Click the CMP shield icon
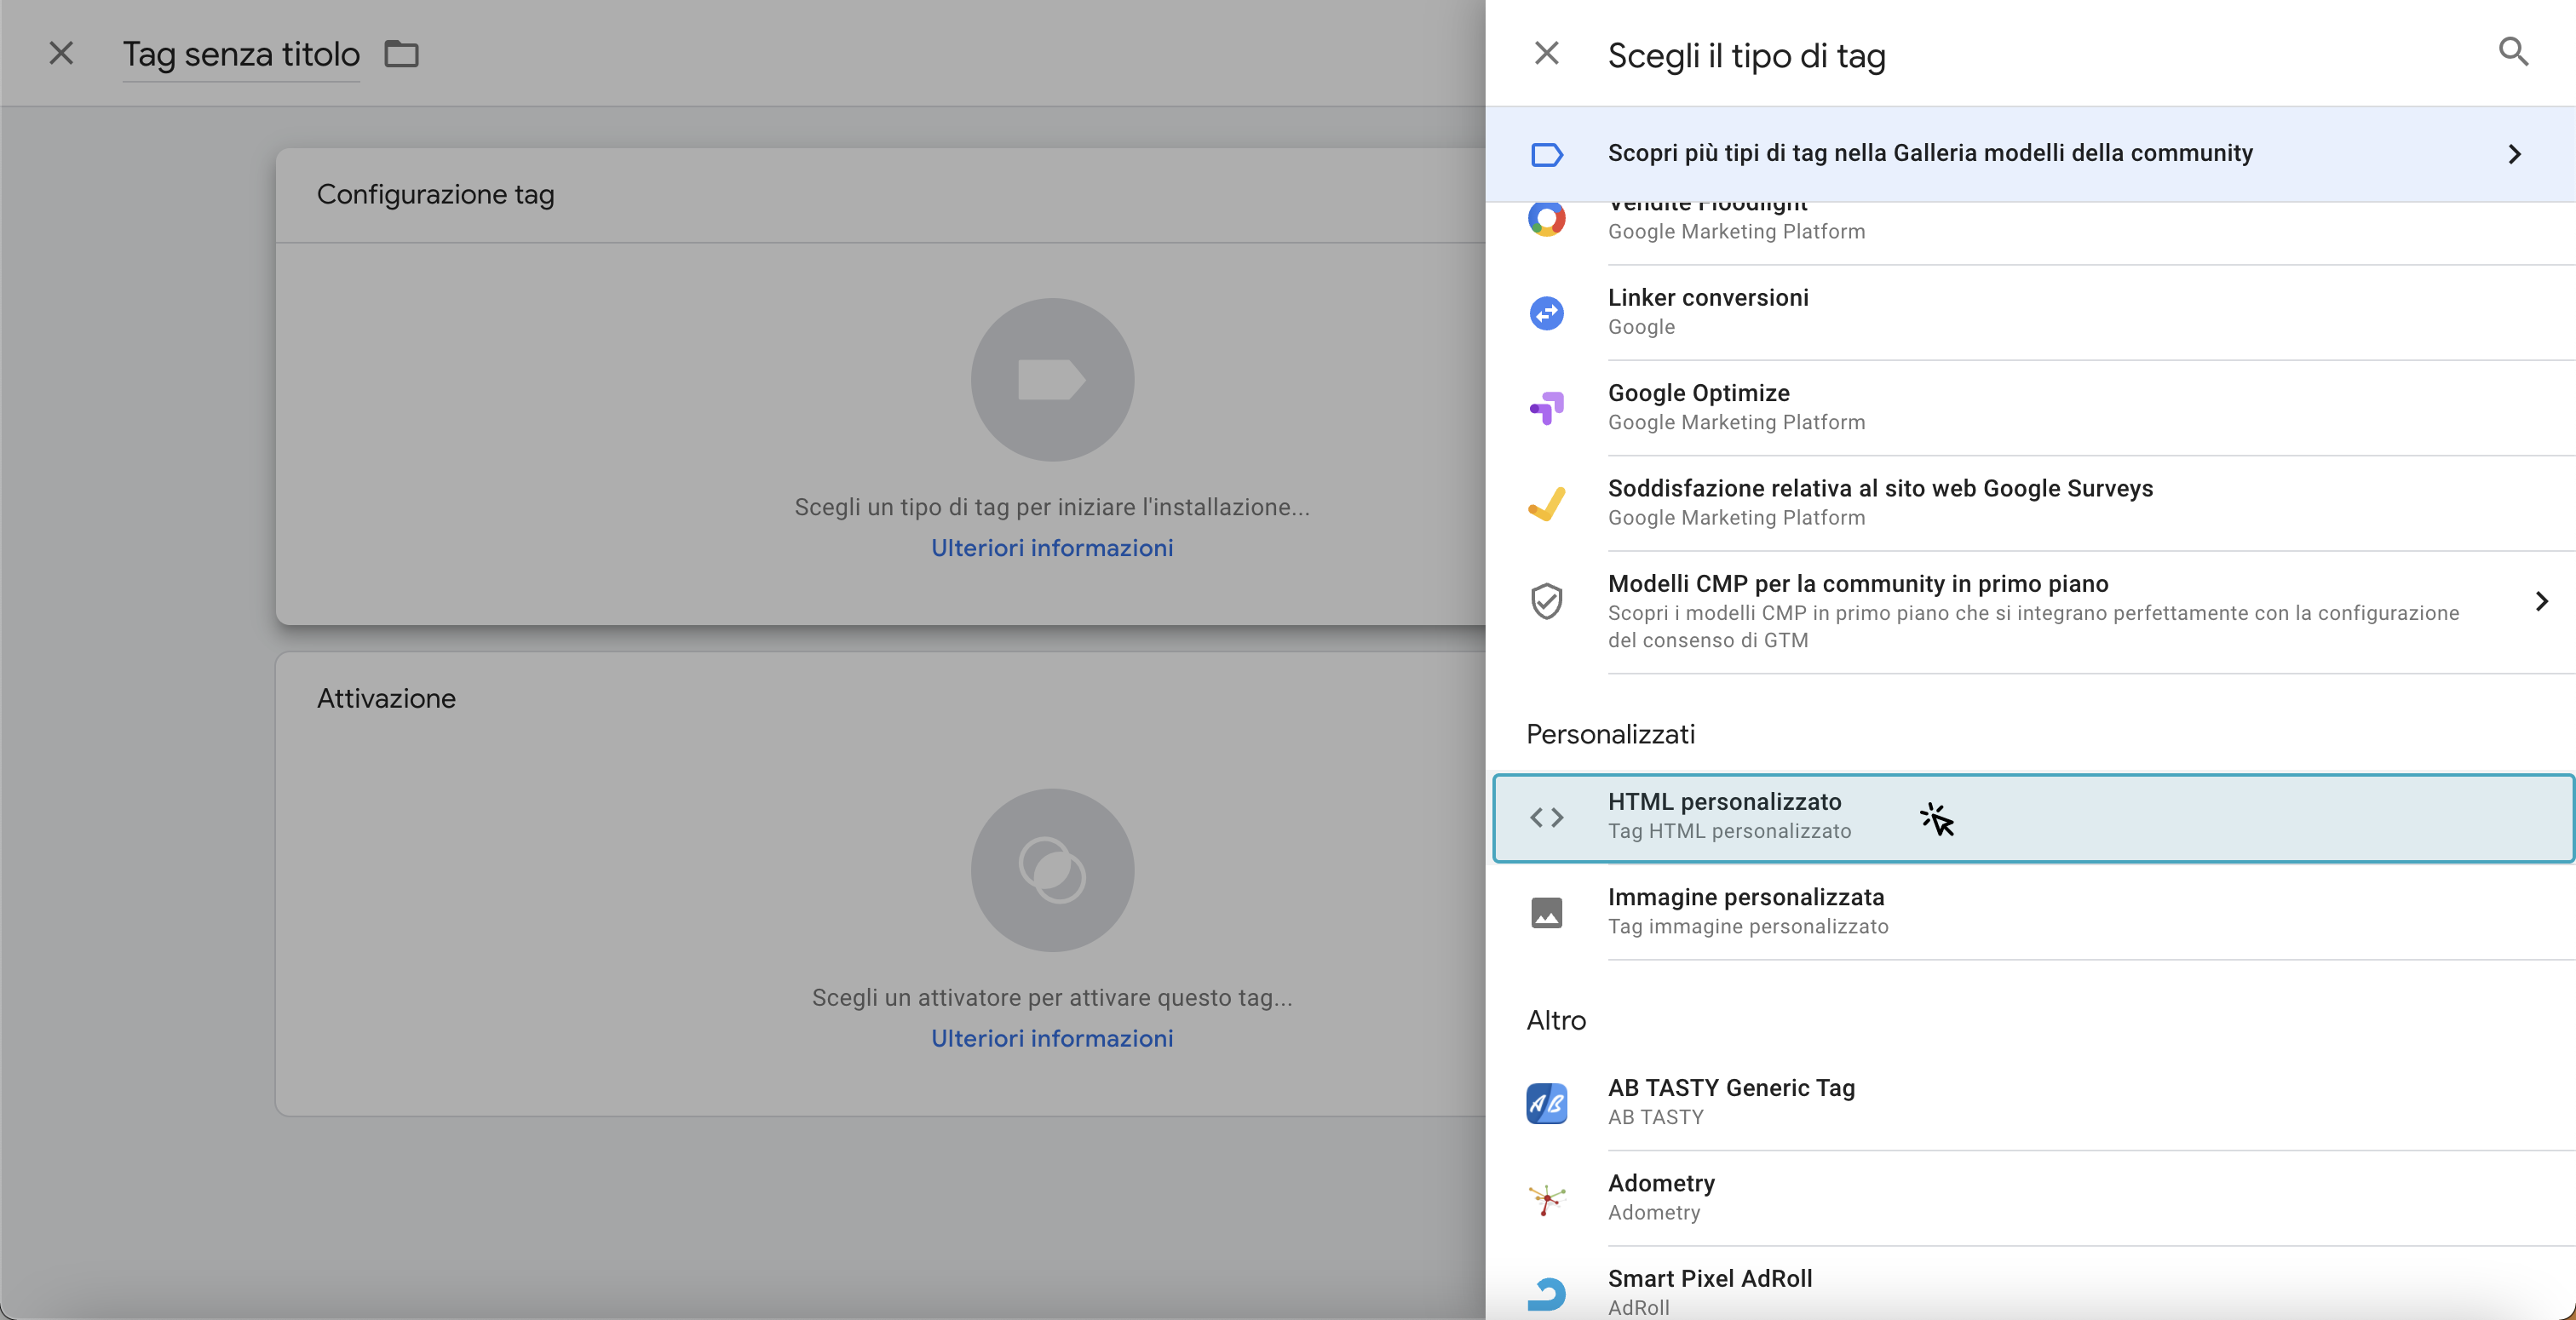This screenshot has height=1320, width=2576. (x=1546, y=600)
